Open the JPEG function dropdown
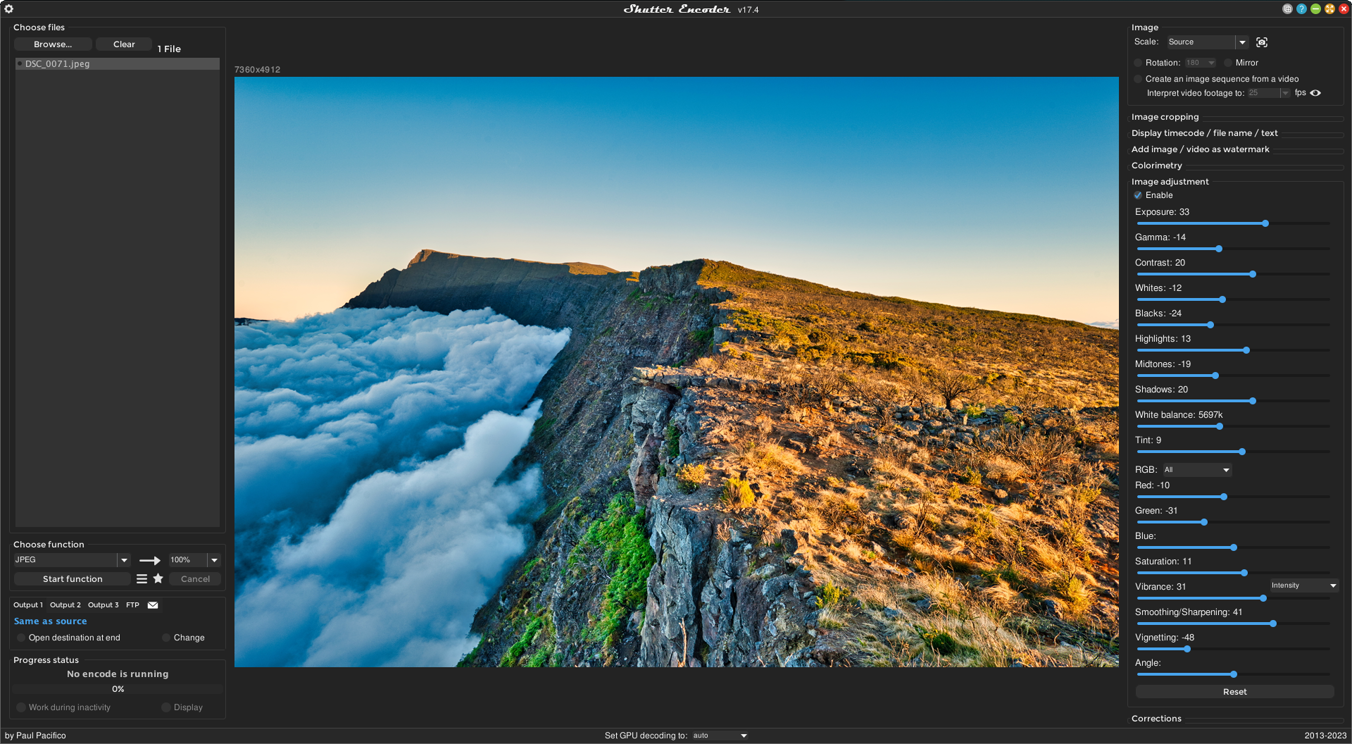Screen dimensions: 1352x744 [x=68, y=560]
